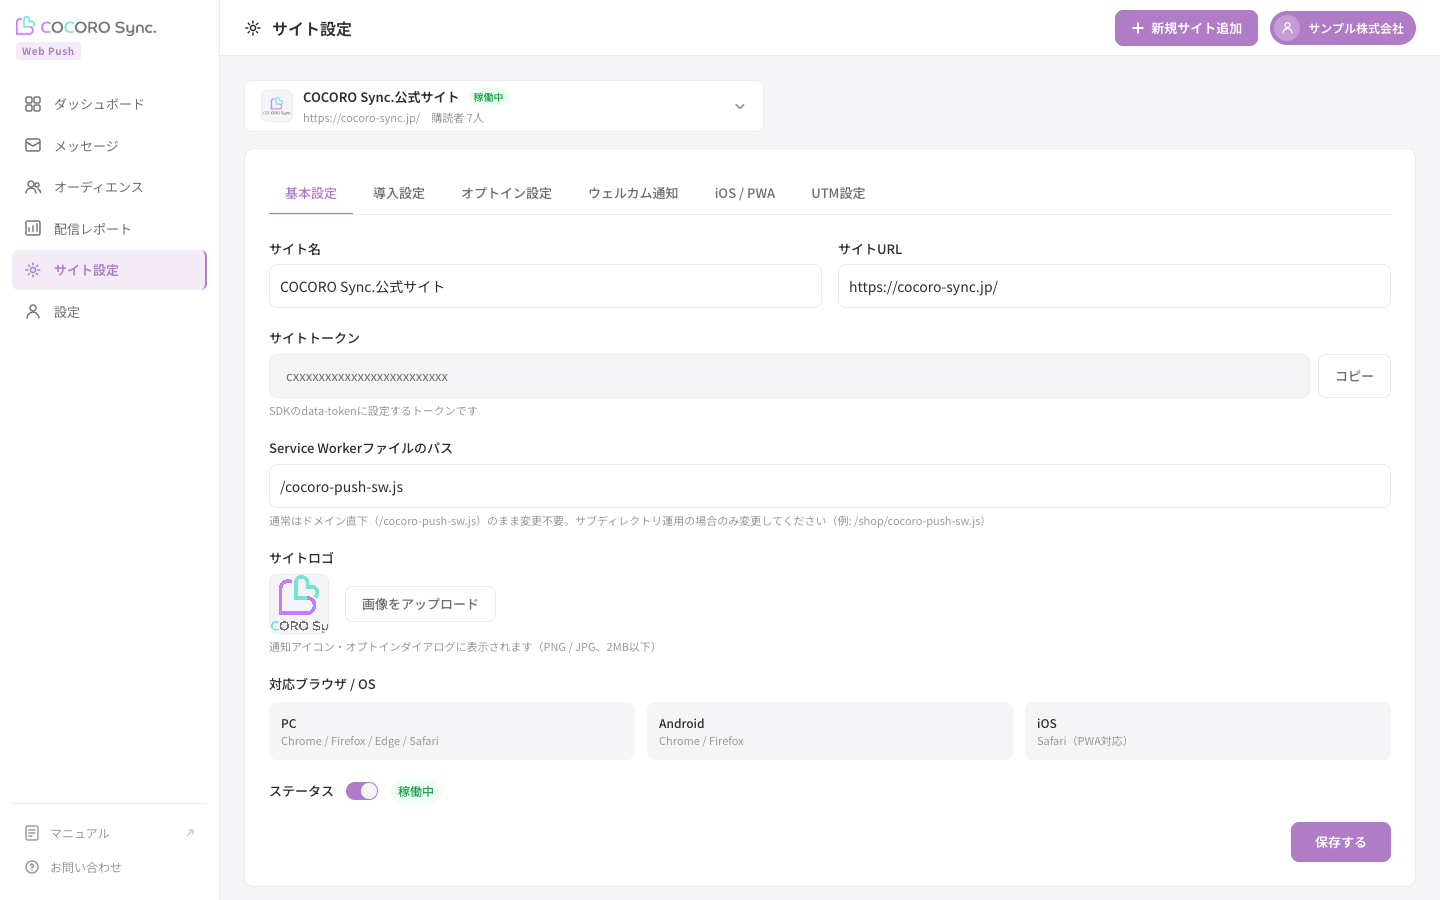Click the iOS Safari support card
The image size is (1440, 900).
point(1208,731)
